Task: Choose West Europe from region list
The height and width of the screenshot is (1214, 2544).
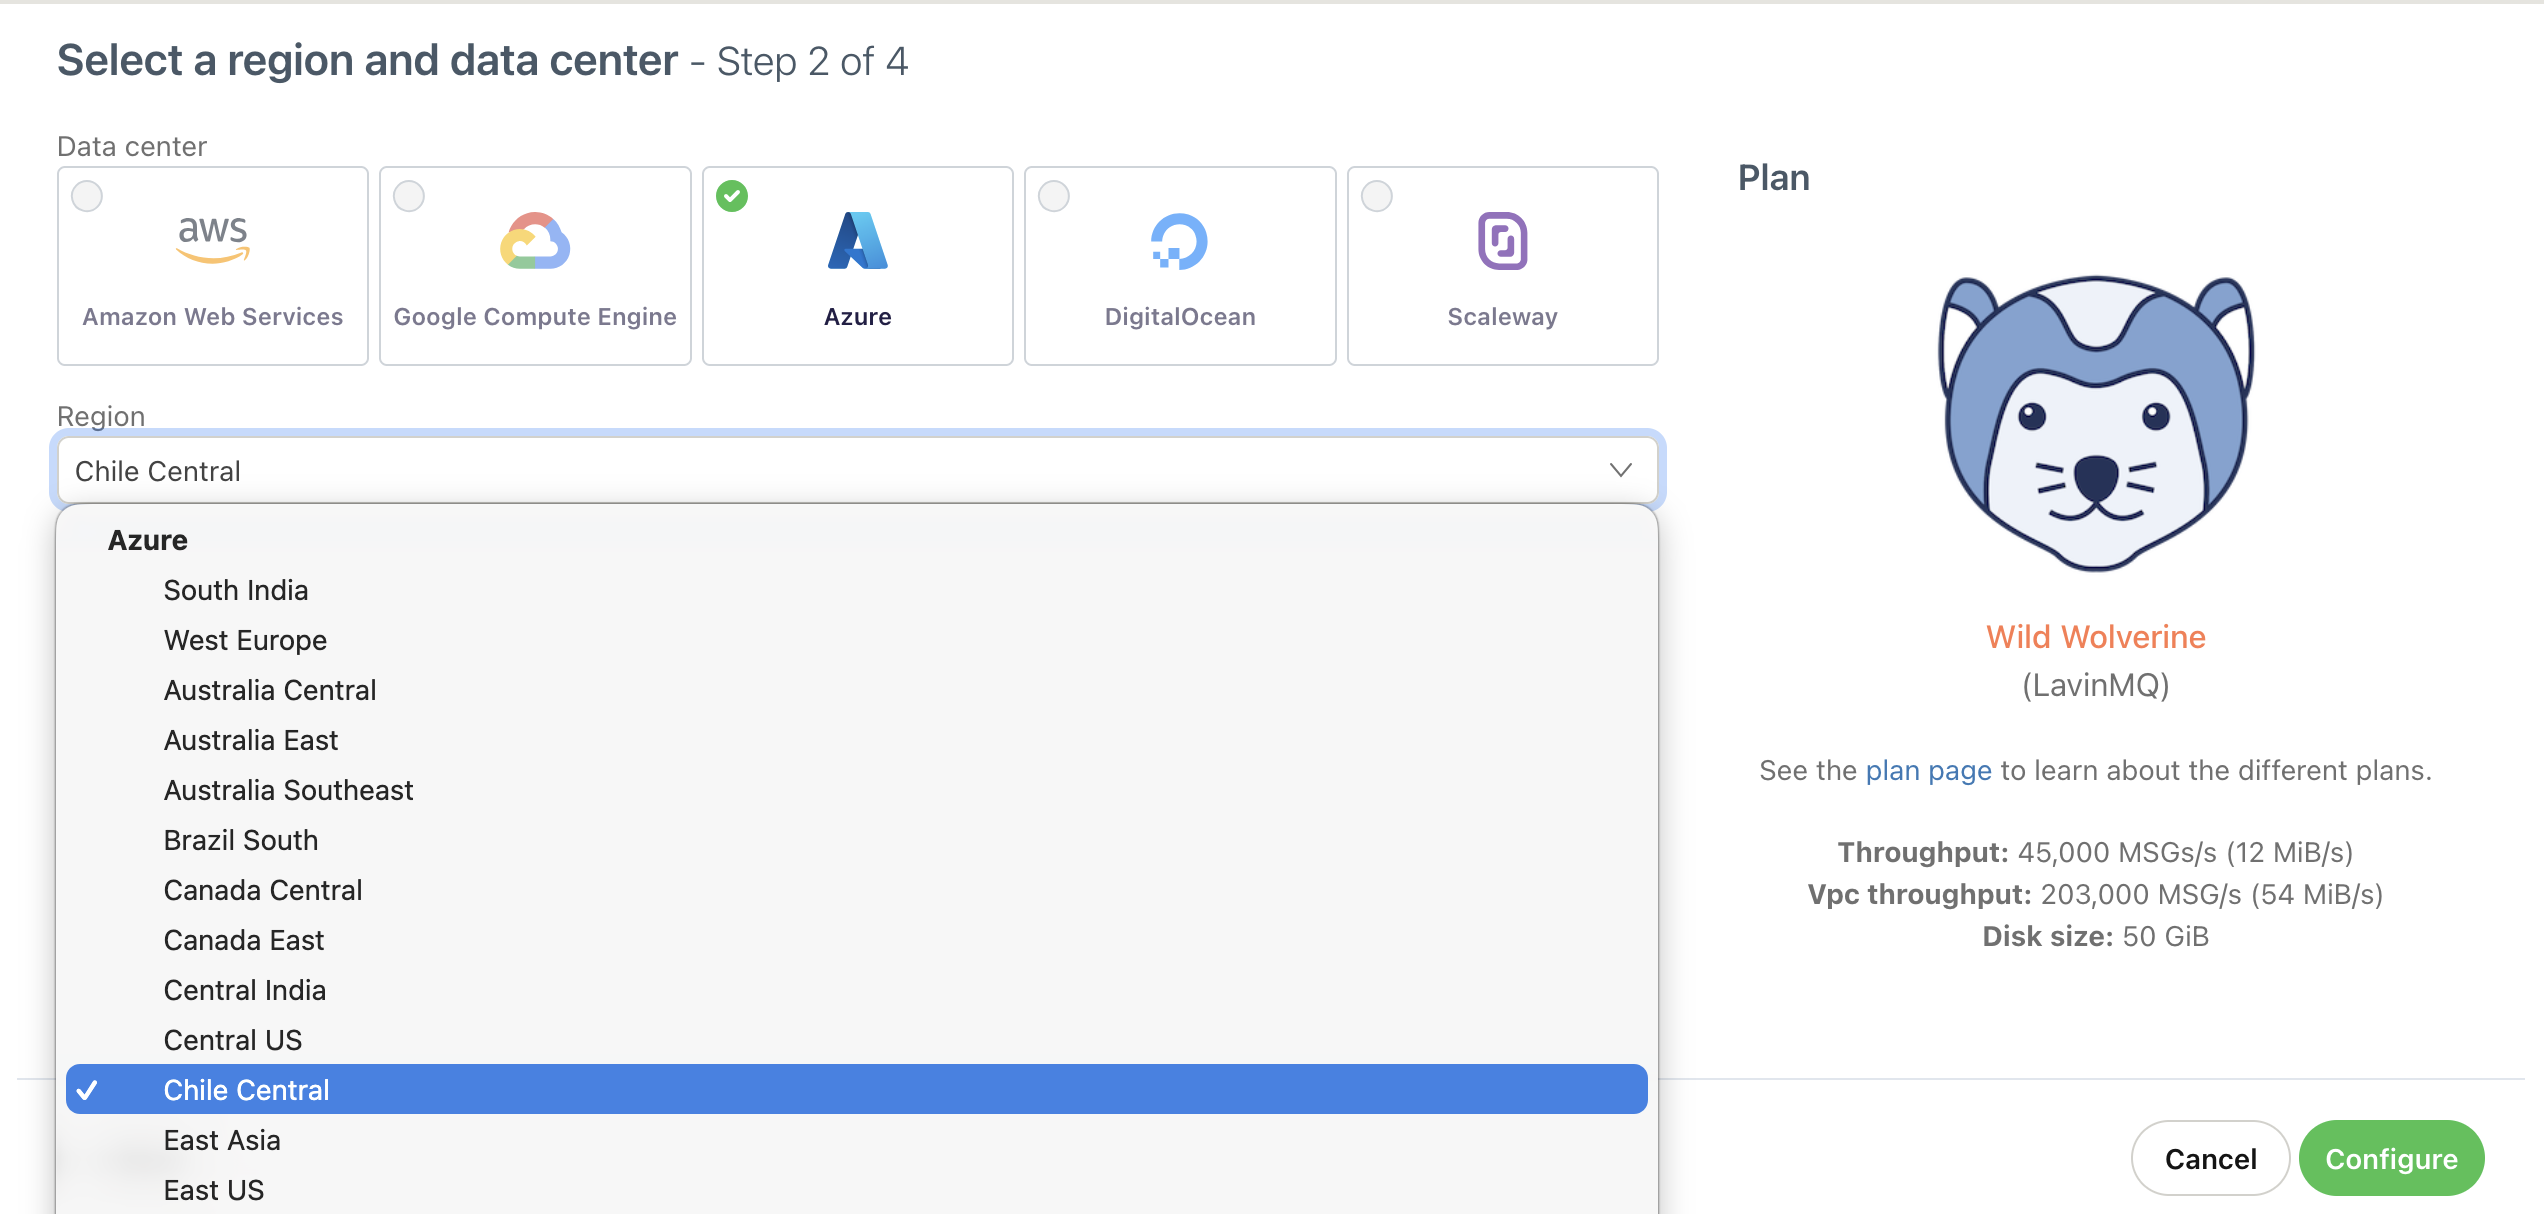Action: click(245, 640)
